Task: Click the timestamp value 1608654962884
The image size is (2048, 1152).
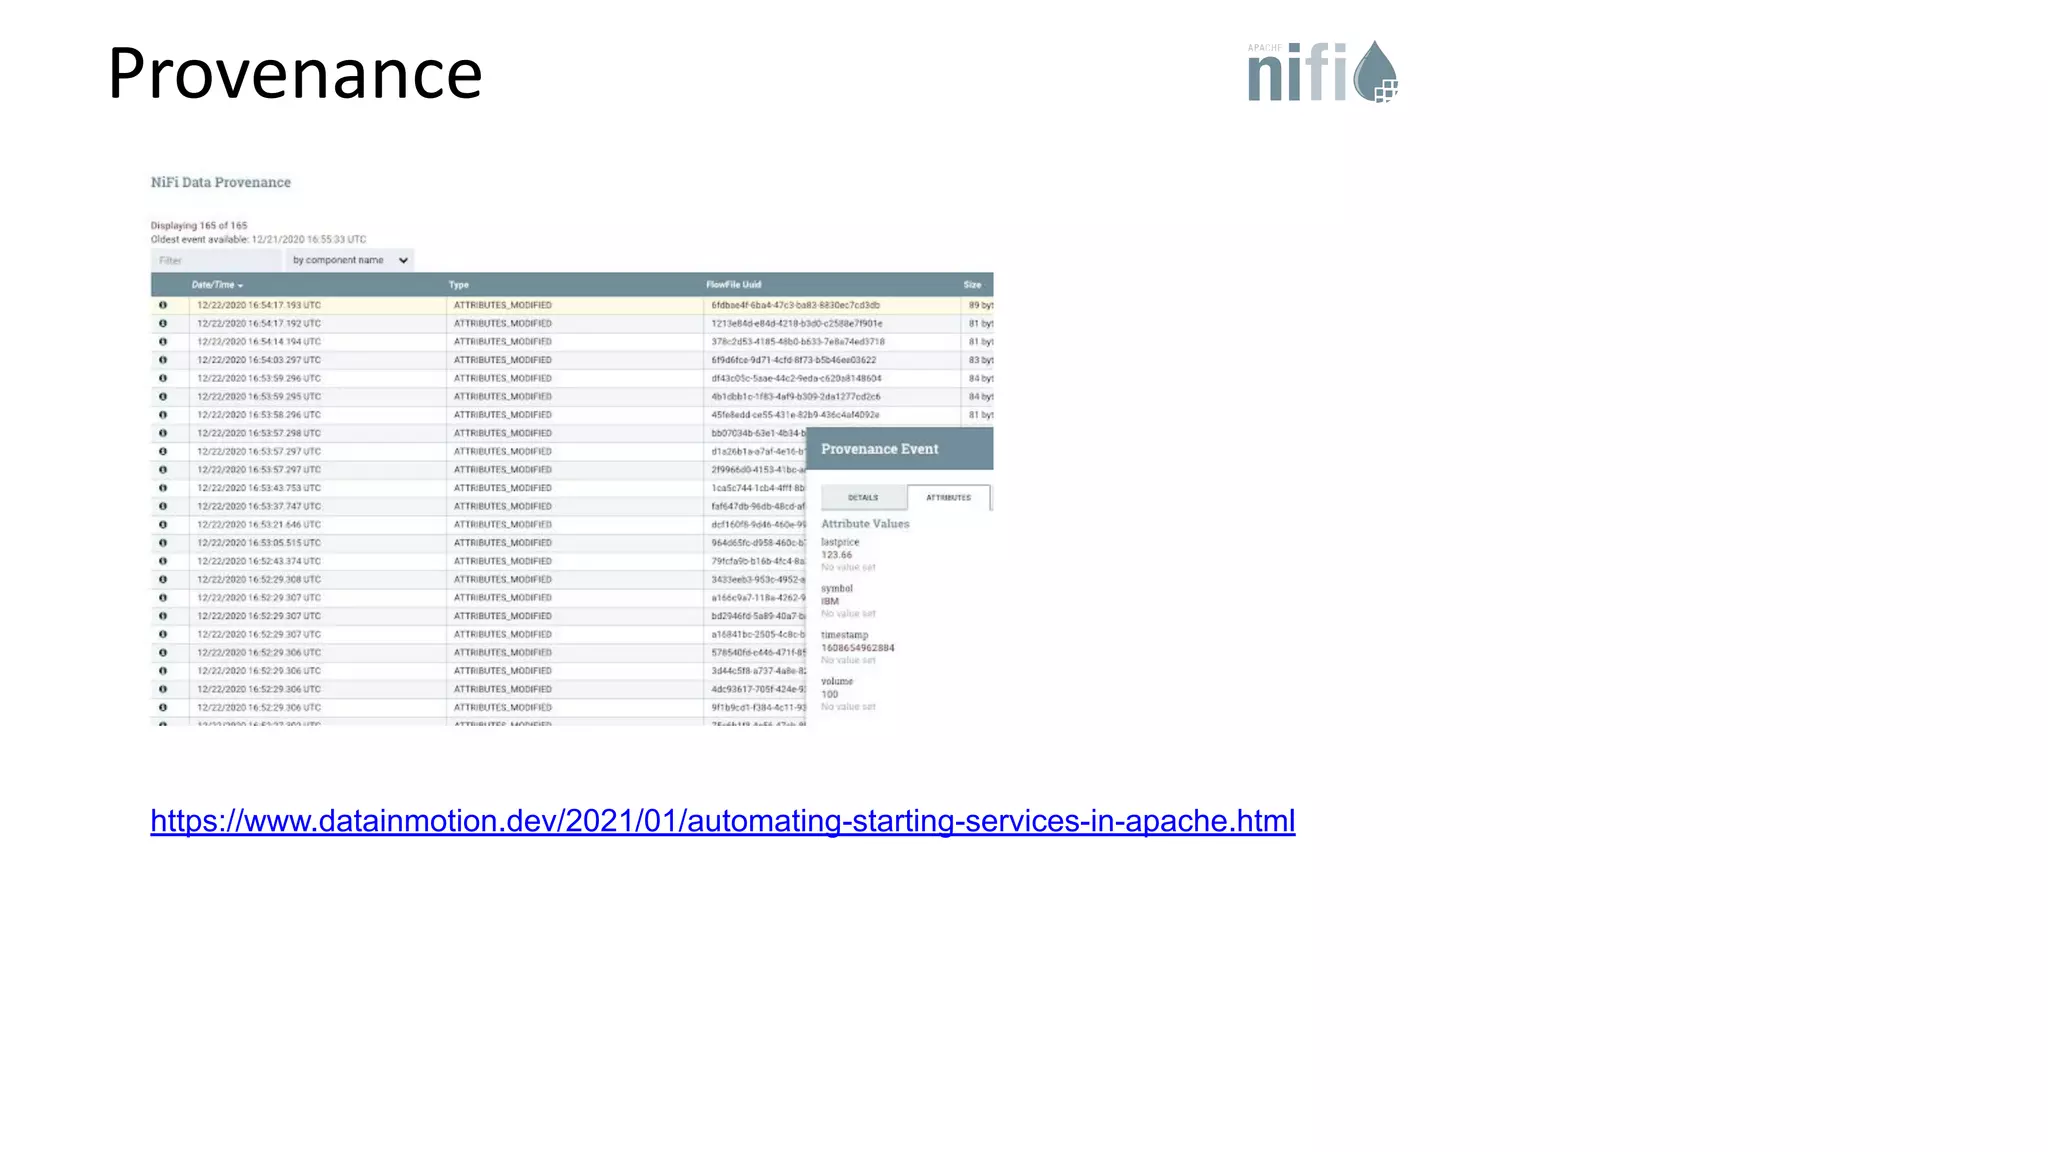Action: coord(858,648)
